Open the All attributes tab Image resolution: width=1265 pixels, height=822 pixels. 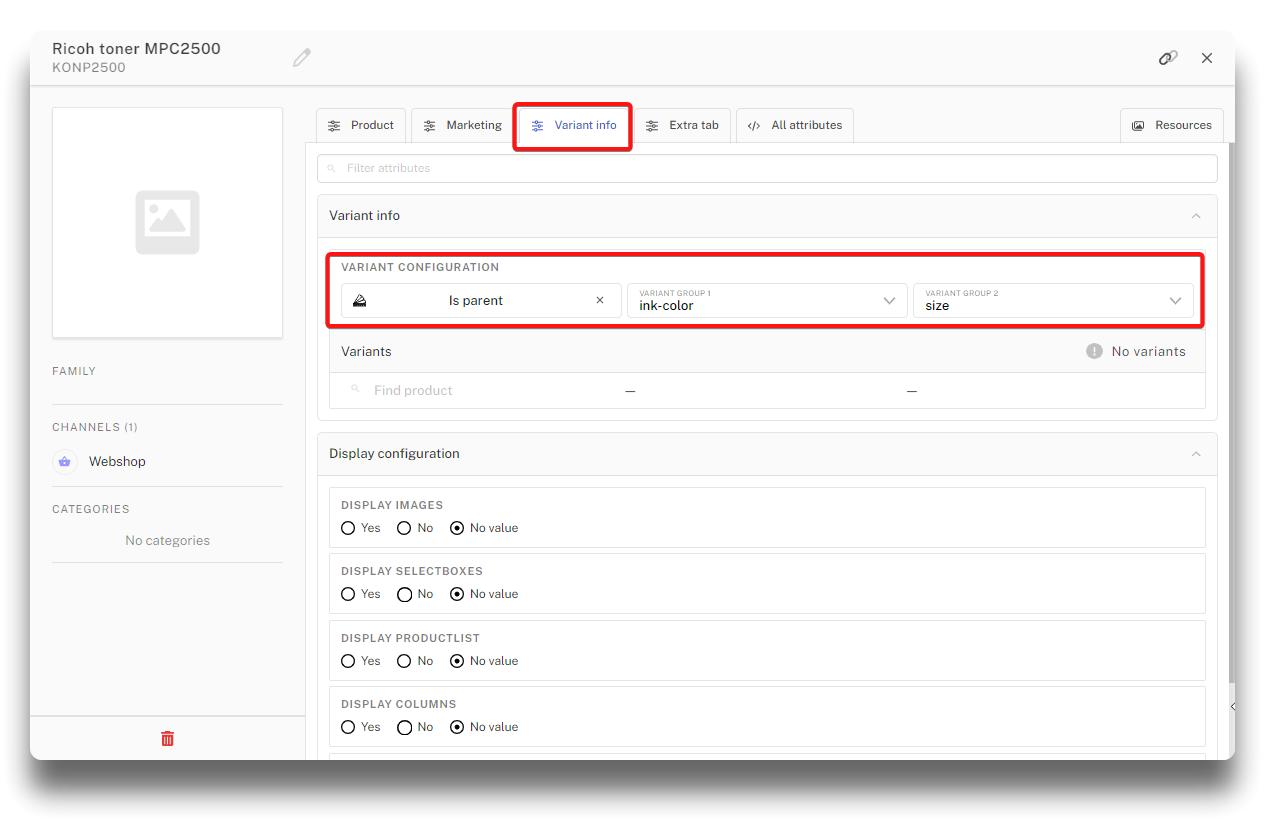(x=795, y=125)
